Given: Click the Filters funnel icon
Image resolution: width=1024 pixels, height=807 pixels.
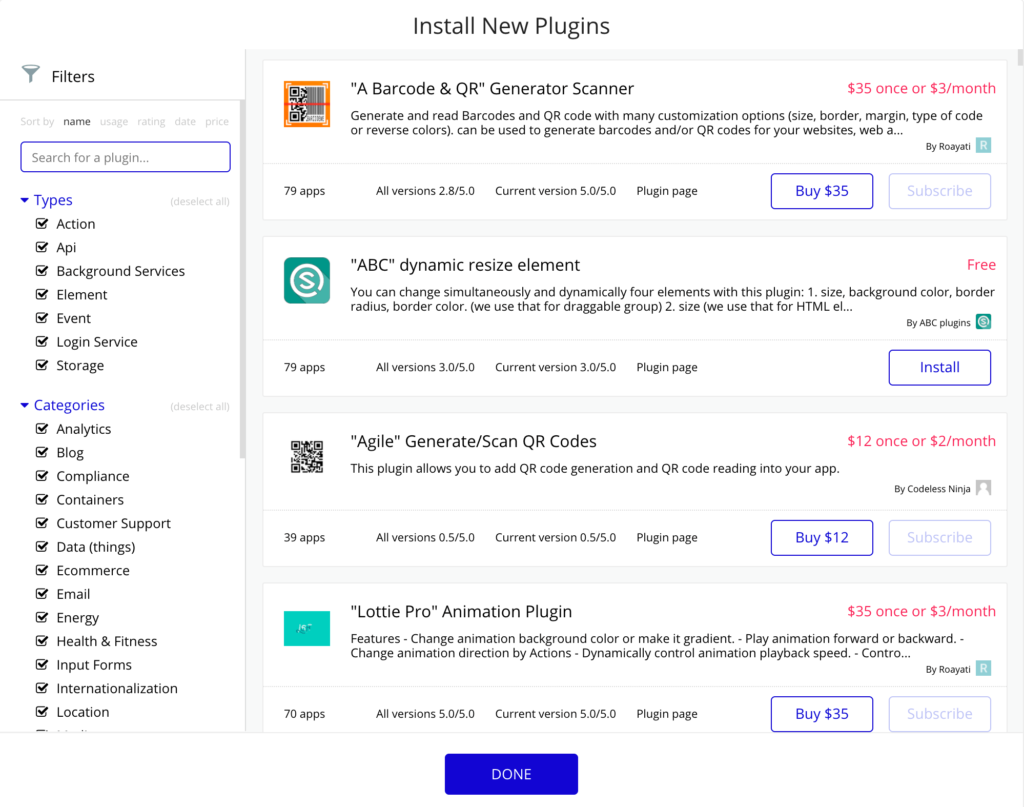Looking at the screenshot, I should (x=31, y=75).
